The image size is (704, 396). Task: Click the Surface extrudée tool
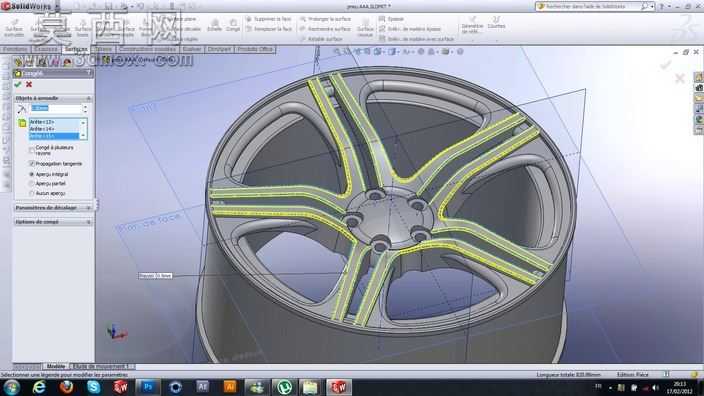coord(14,28)
